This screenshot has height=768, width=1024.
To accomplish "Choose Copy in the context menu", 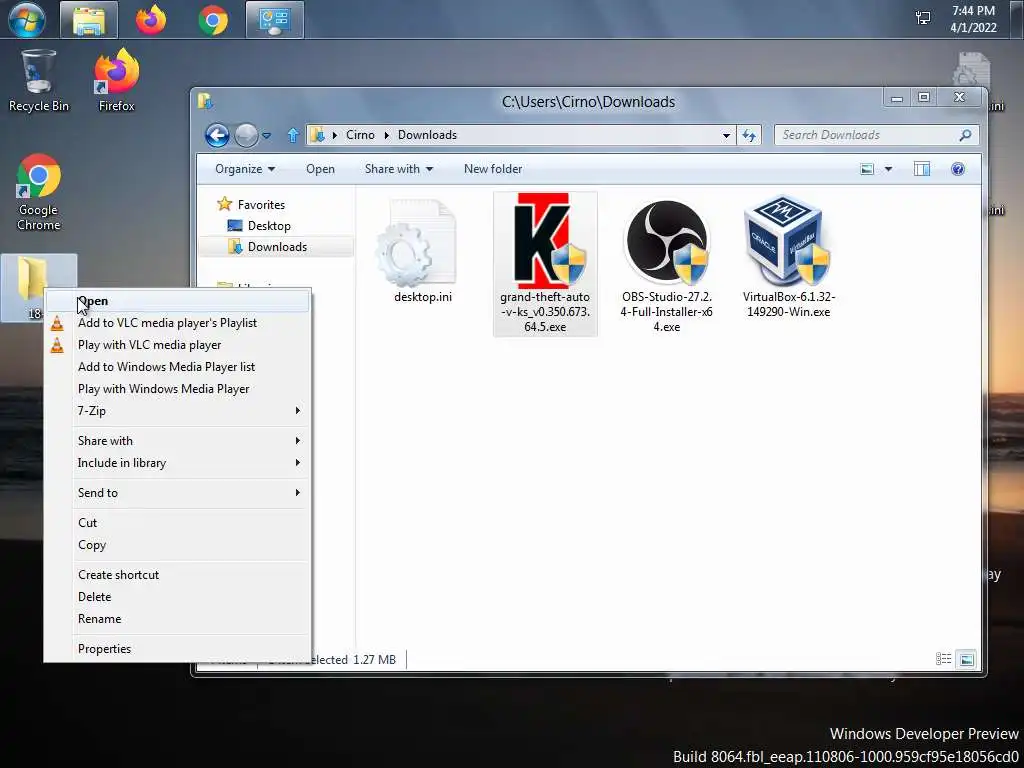I will [x=177, y=545].
